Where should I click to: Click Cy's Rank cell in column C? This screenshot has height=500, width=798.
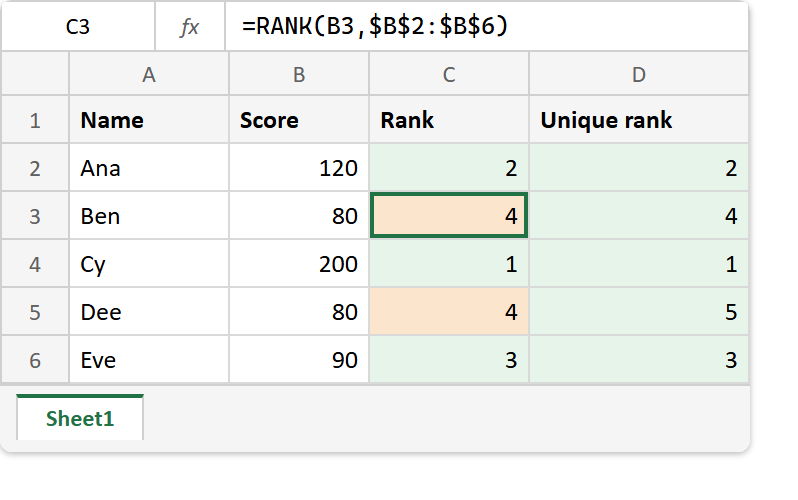click(449, 264)
